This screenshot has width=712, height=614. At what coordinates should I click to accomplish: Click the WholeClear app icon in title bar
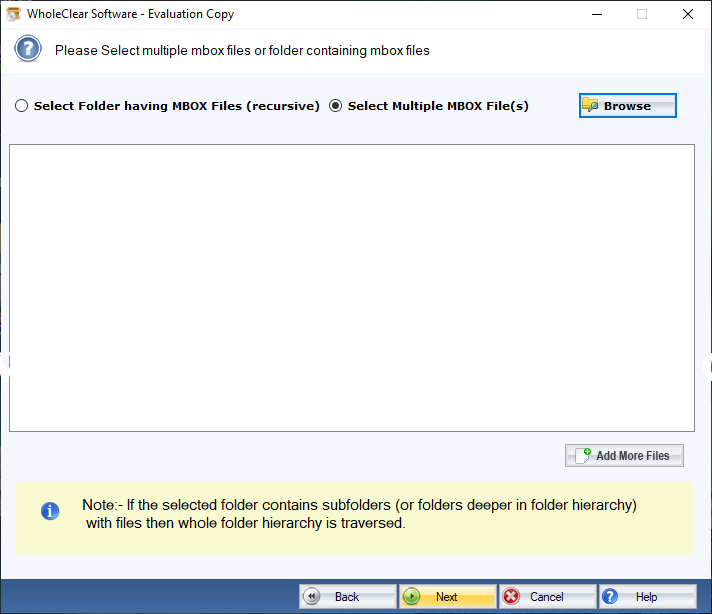(13, 14)
